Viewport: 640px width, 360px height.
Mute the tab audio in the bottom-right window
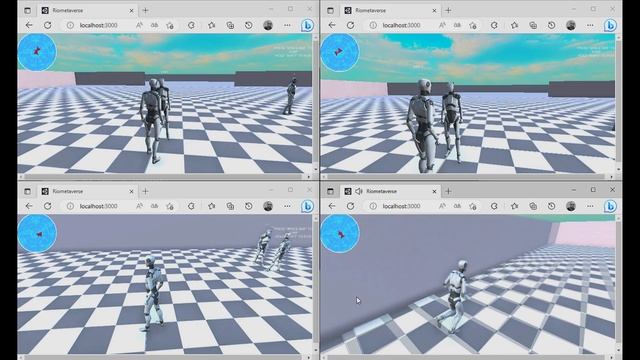coord(359,191)
